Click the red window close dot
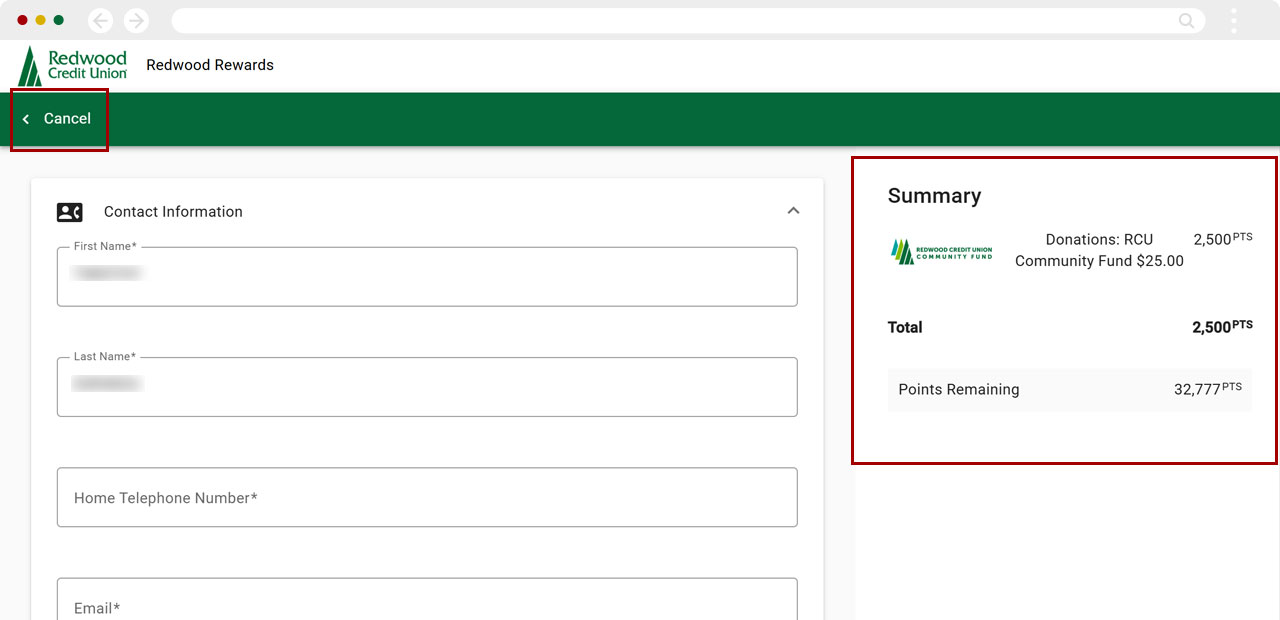 pos(22,20)
